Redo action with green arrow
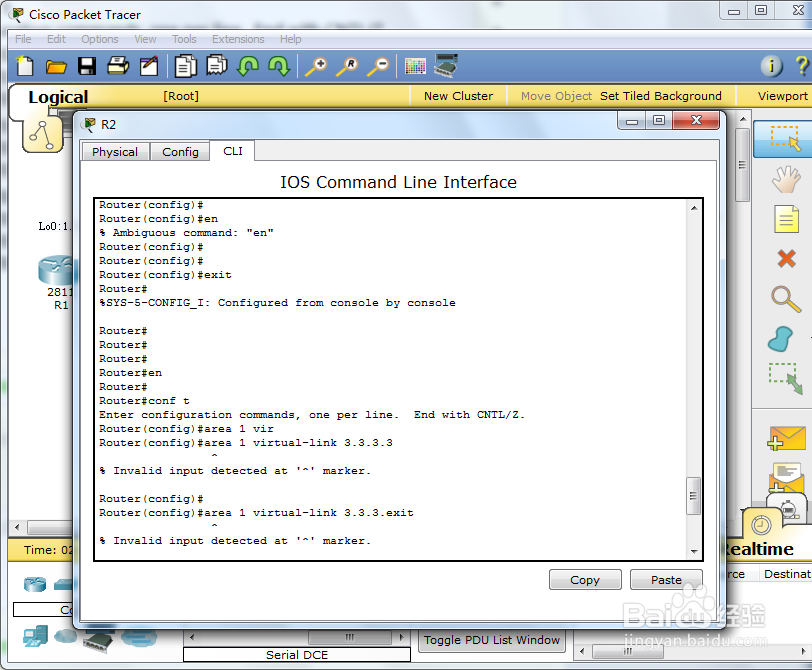 pos(279,66)
